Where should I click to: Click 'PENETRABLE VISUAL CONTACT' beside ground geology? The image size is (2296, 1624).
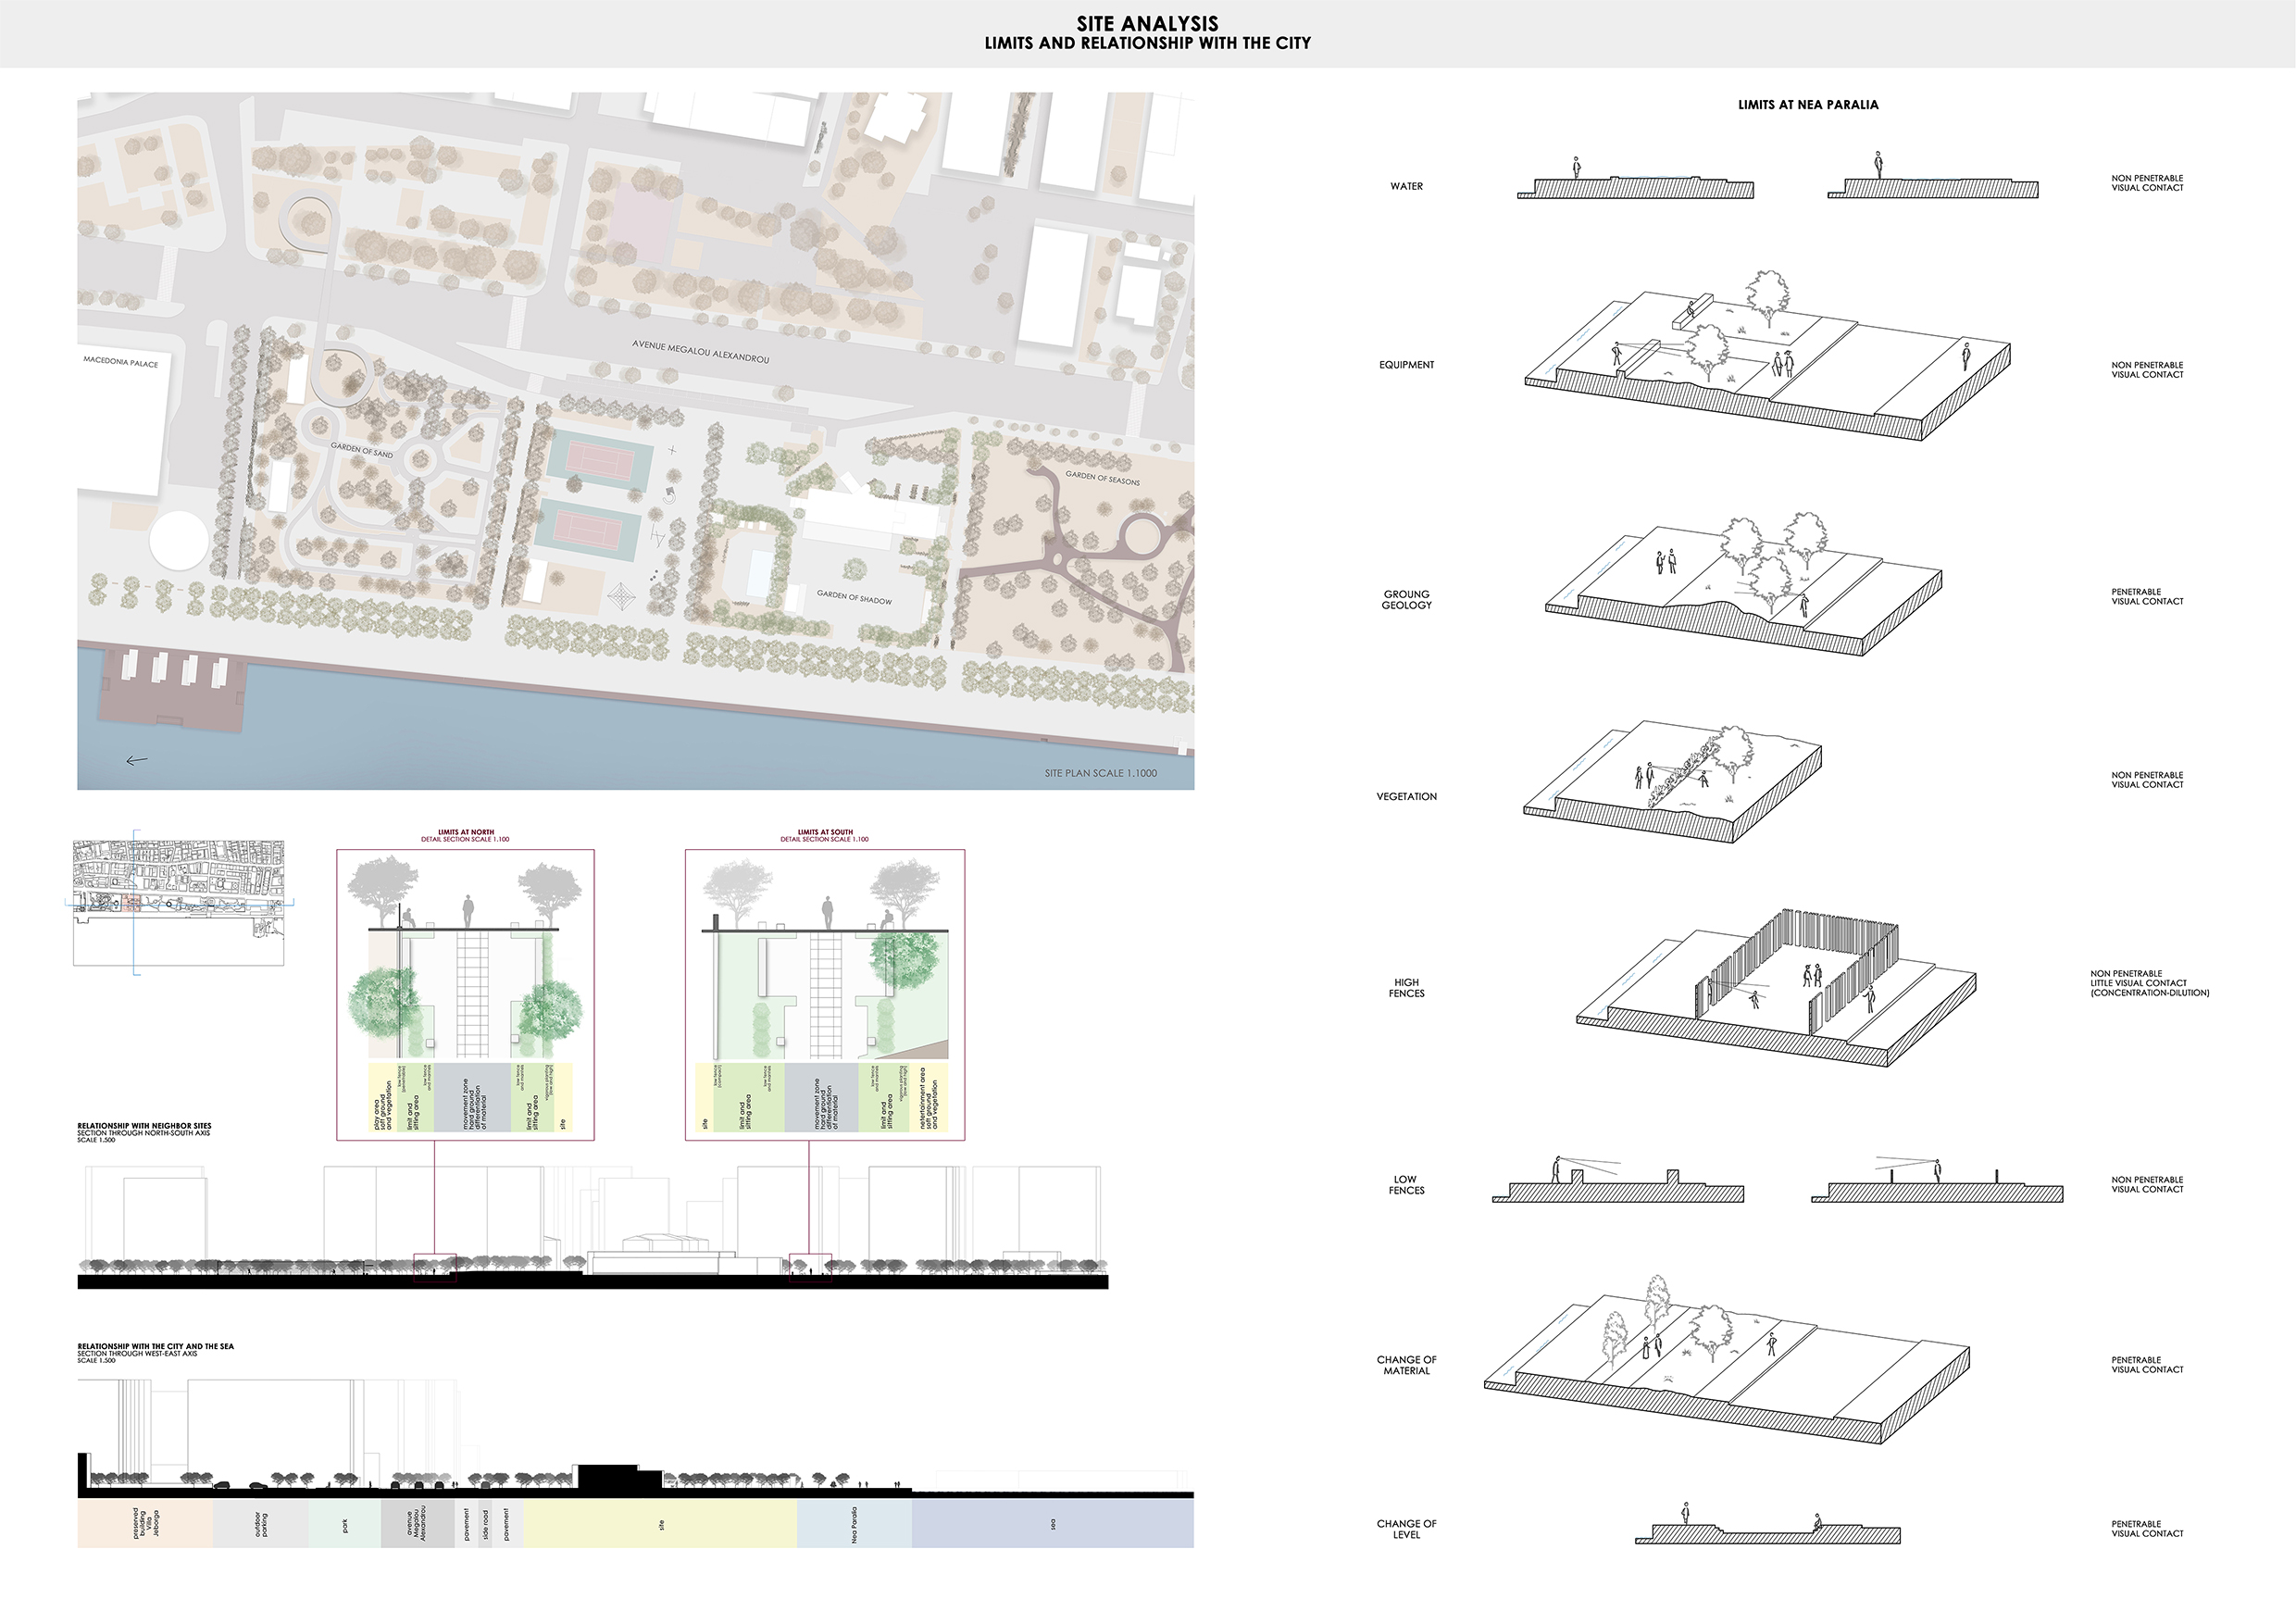point(2147,597)
